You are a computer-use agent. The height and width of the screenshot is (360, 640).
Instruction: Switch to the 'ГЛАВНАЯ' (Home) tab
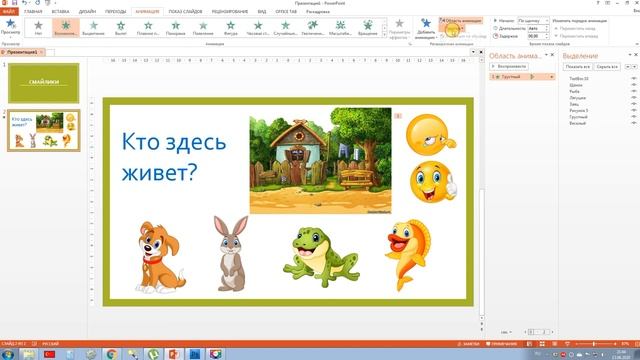tap(33, 11)
